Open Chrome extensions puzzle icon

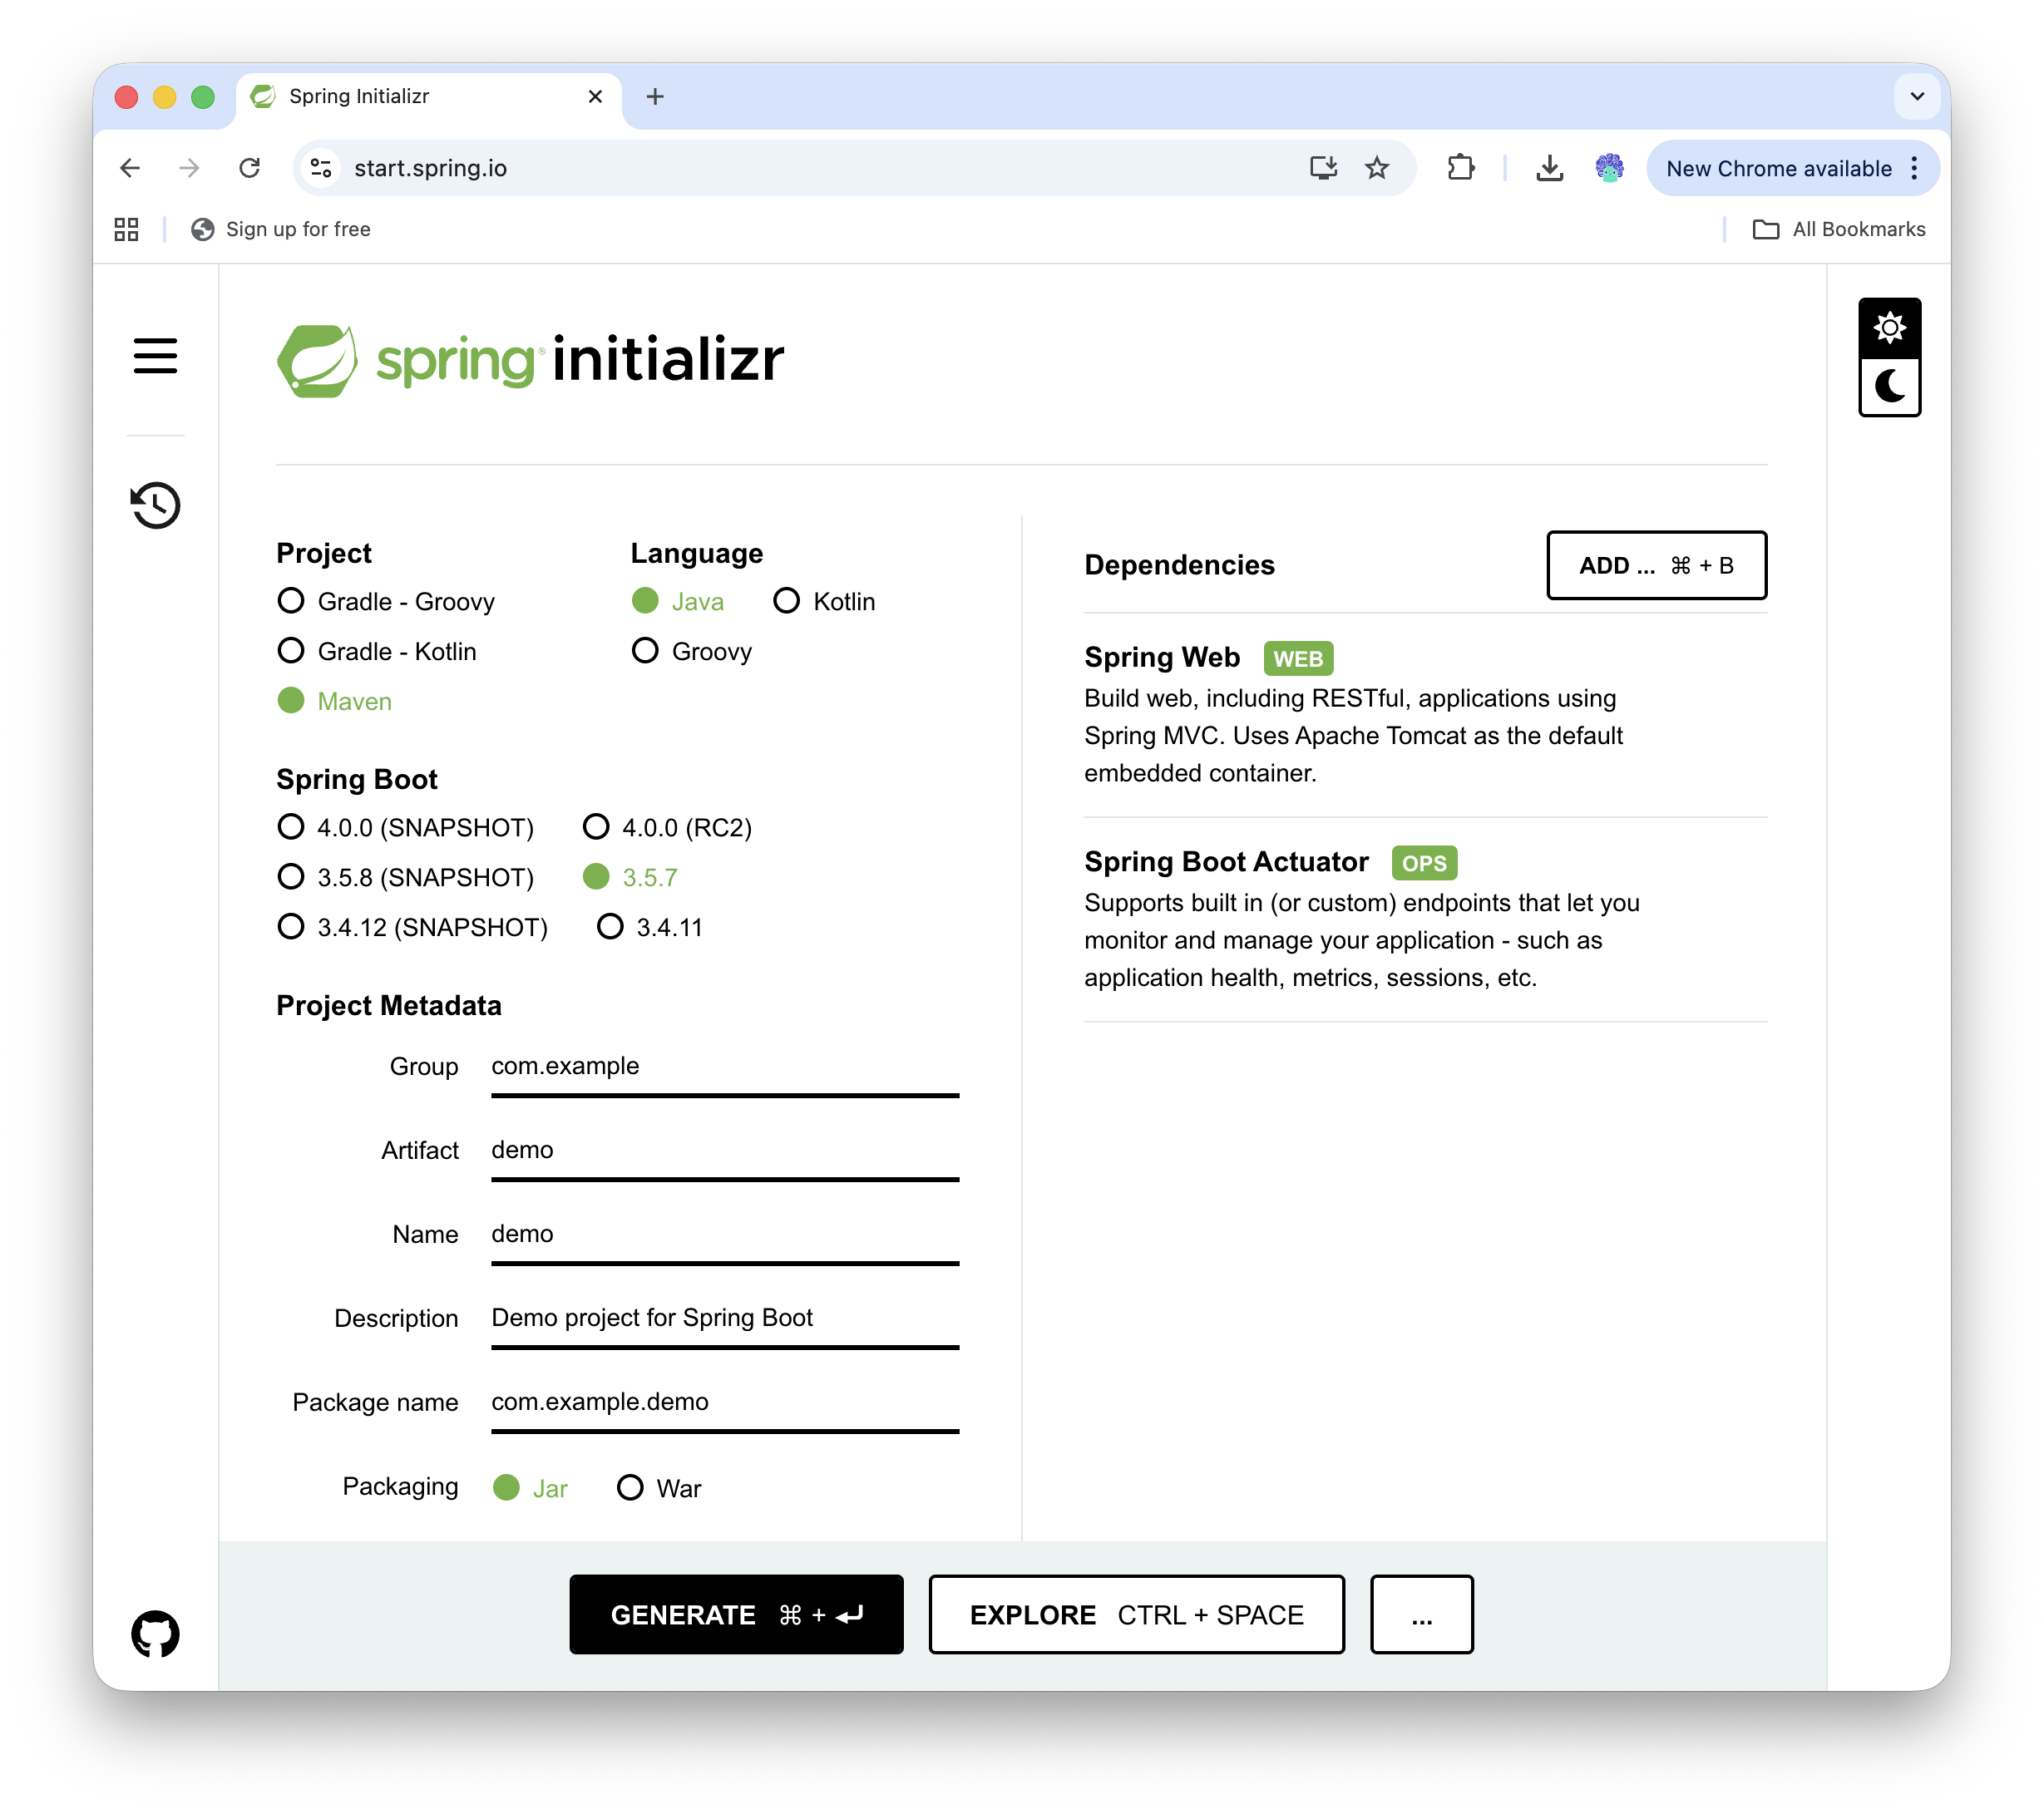point(1460,168)
